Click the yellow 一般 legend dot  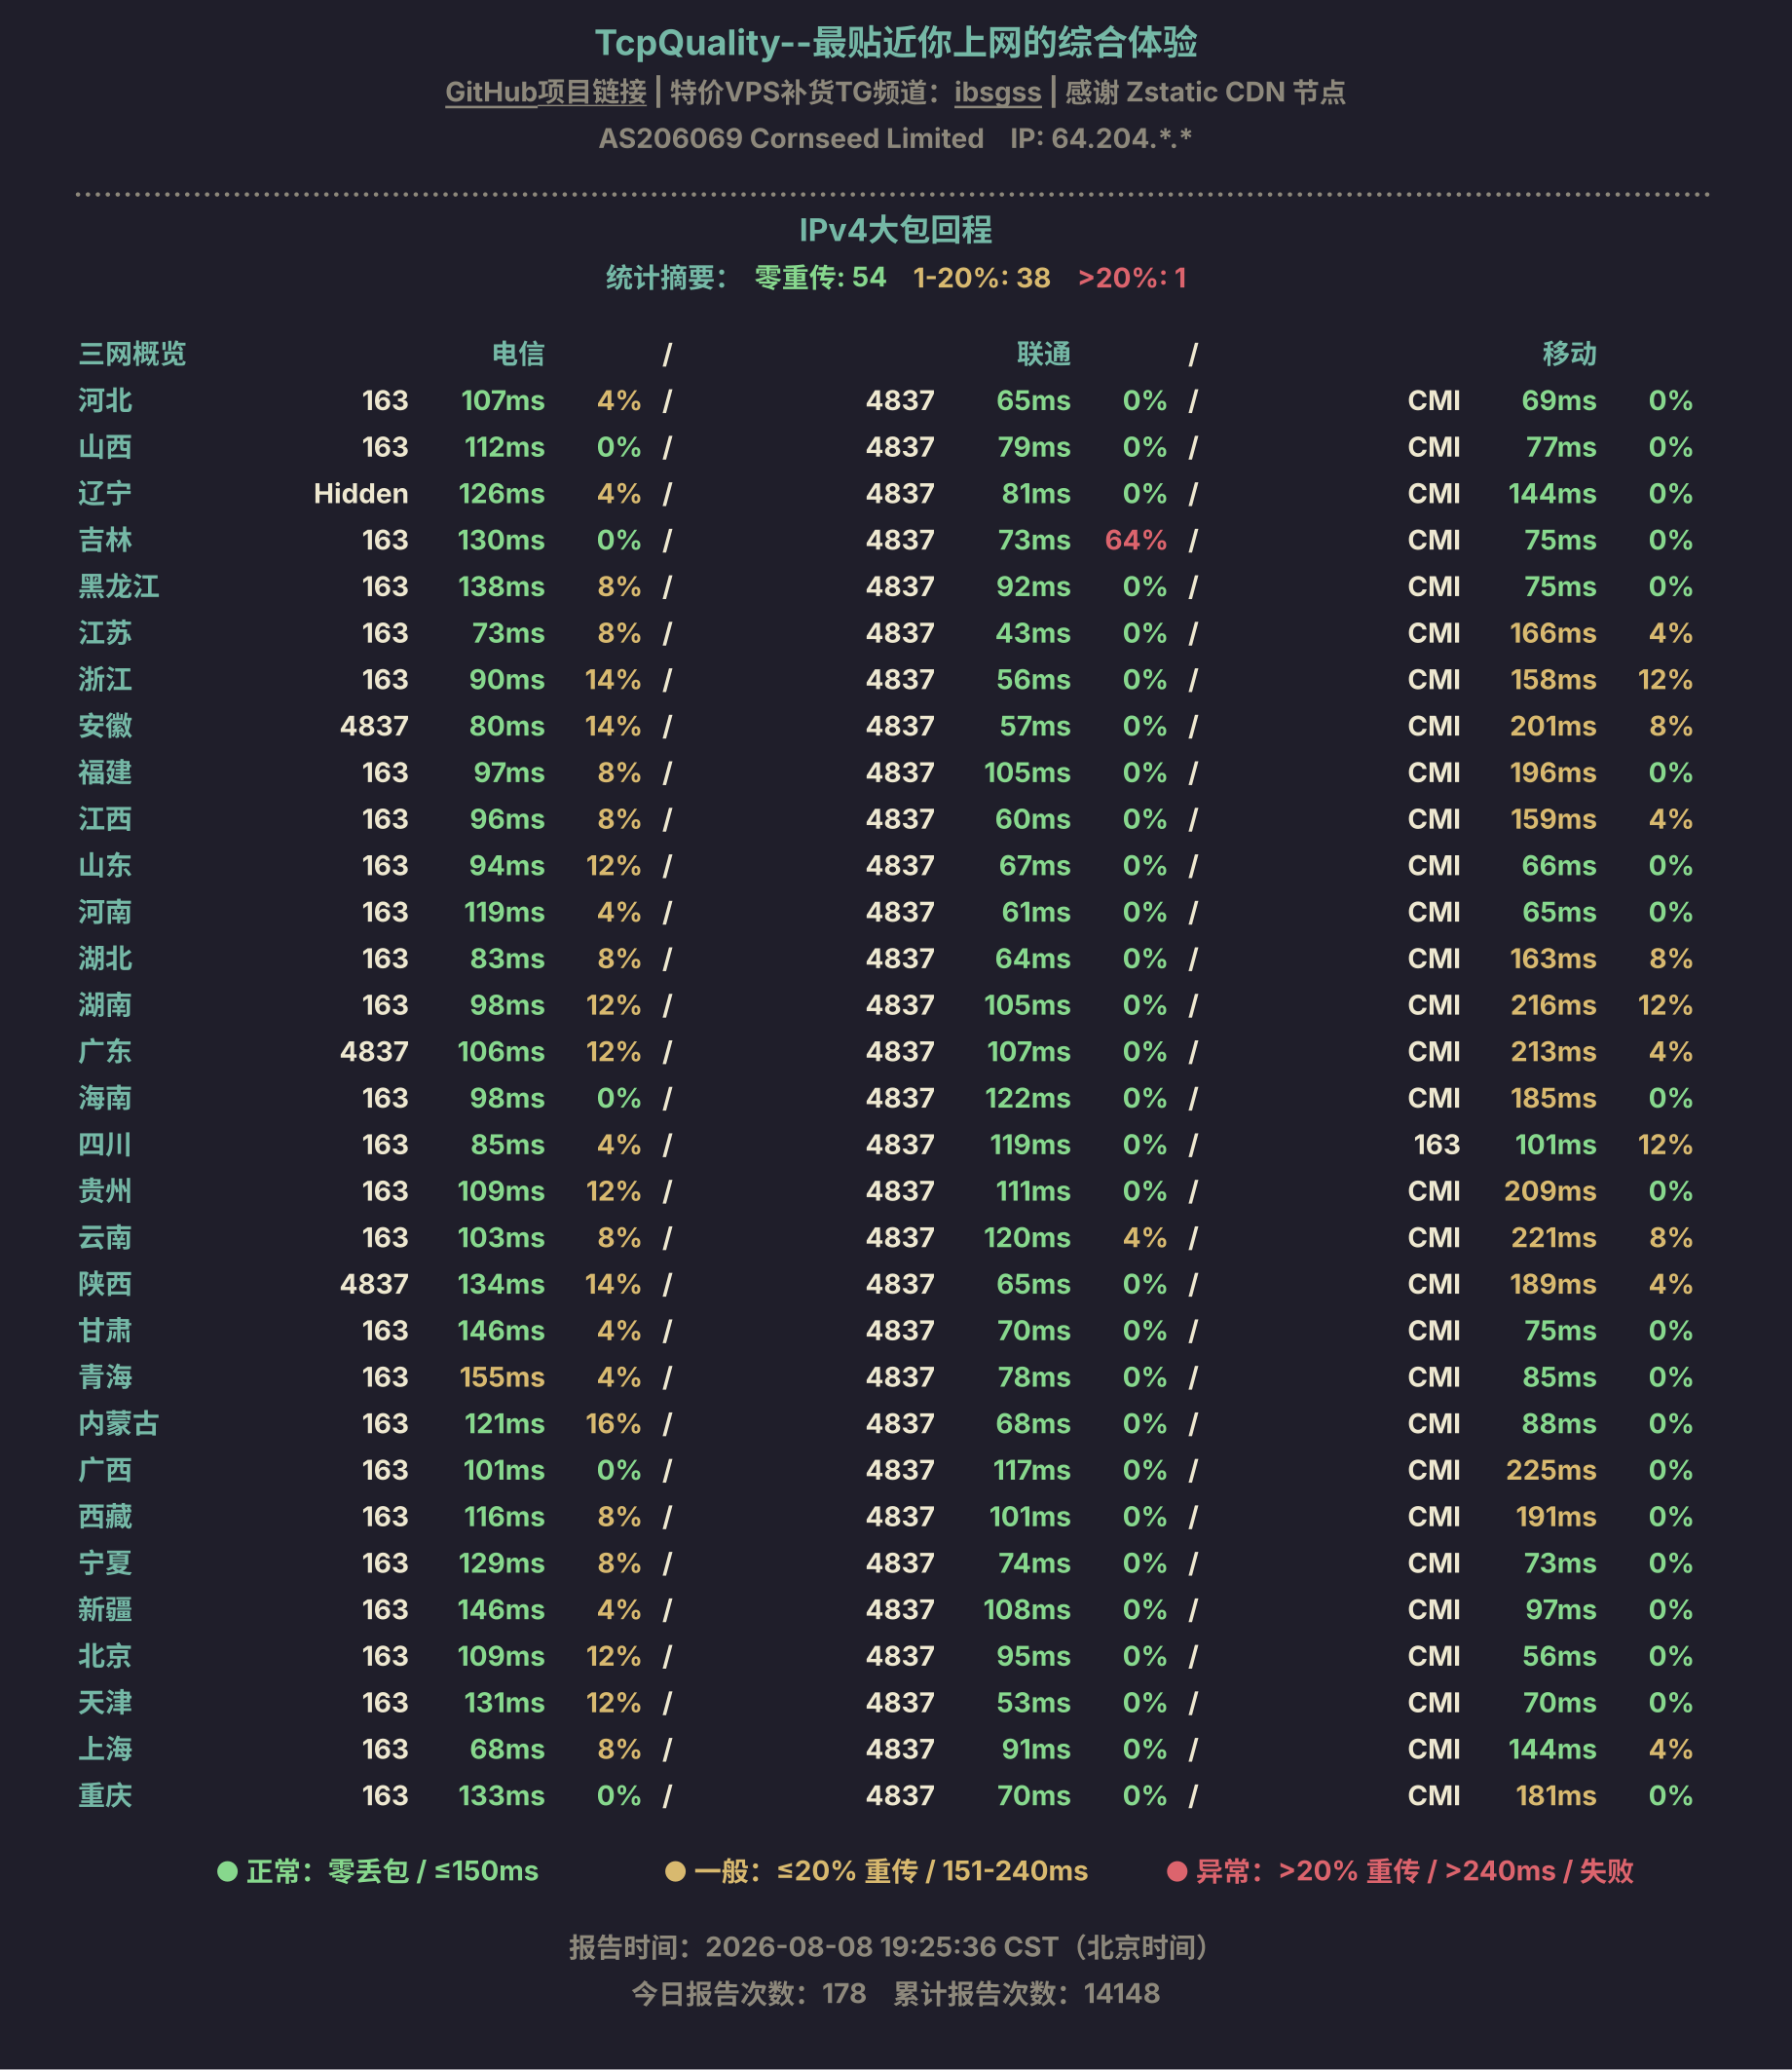click(x=675, y=1871)
